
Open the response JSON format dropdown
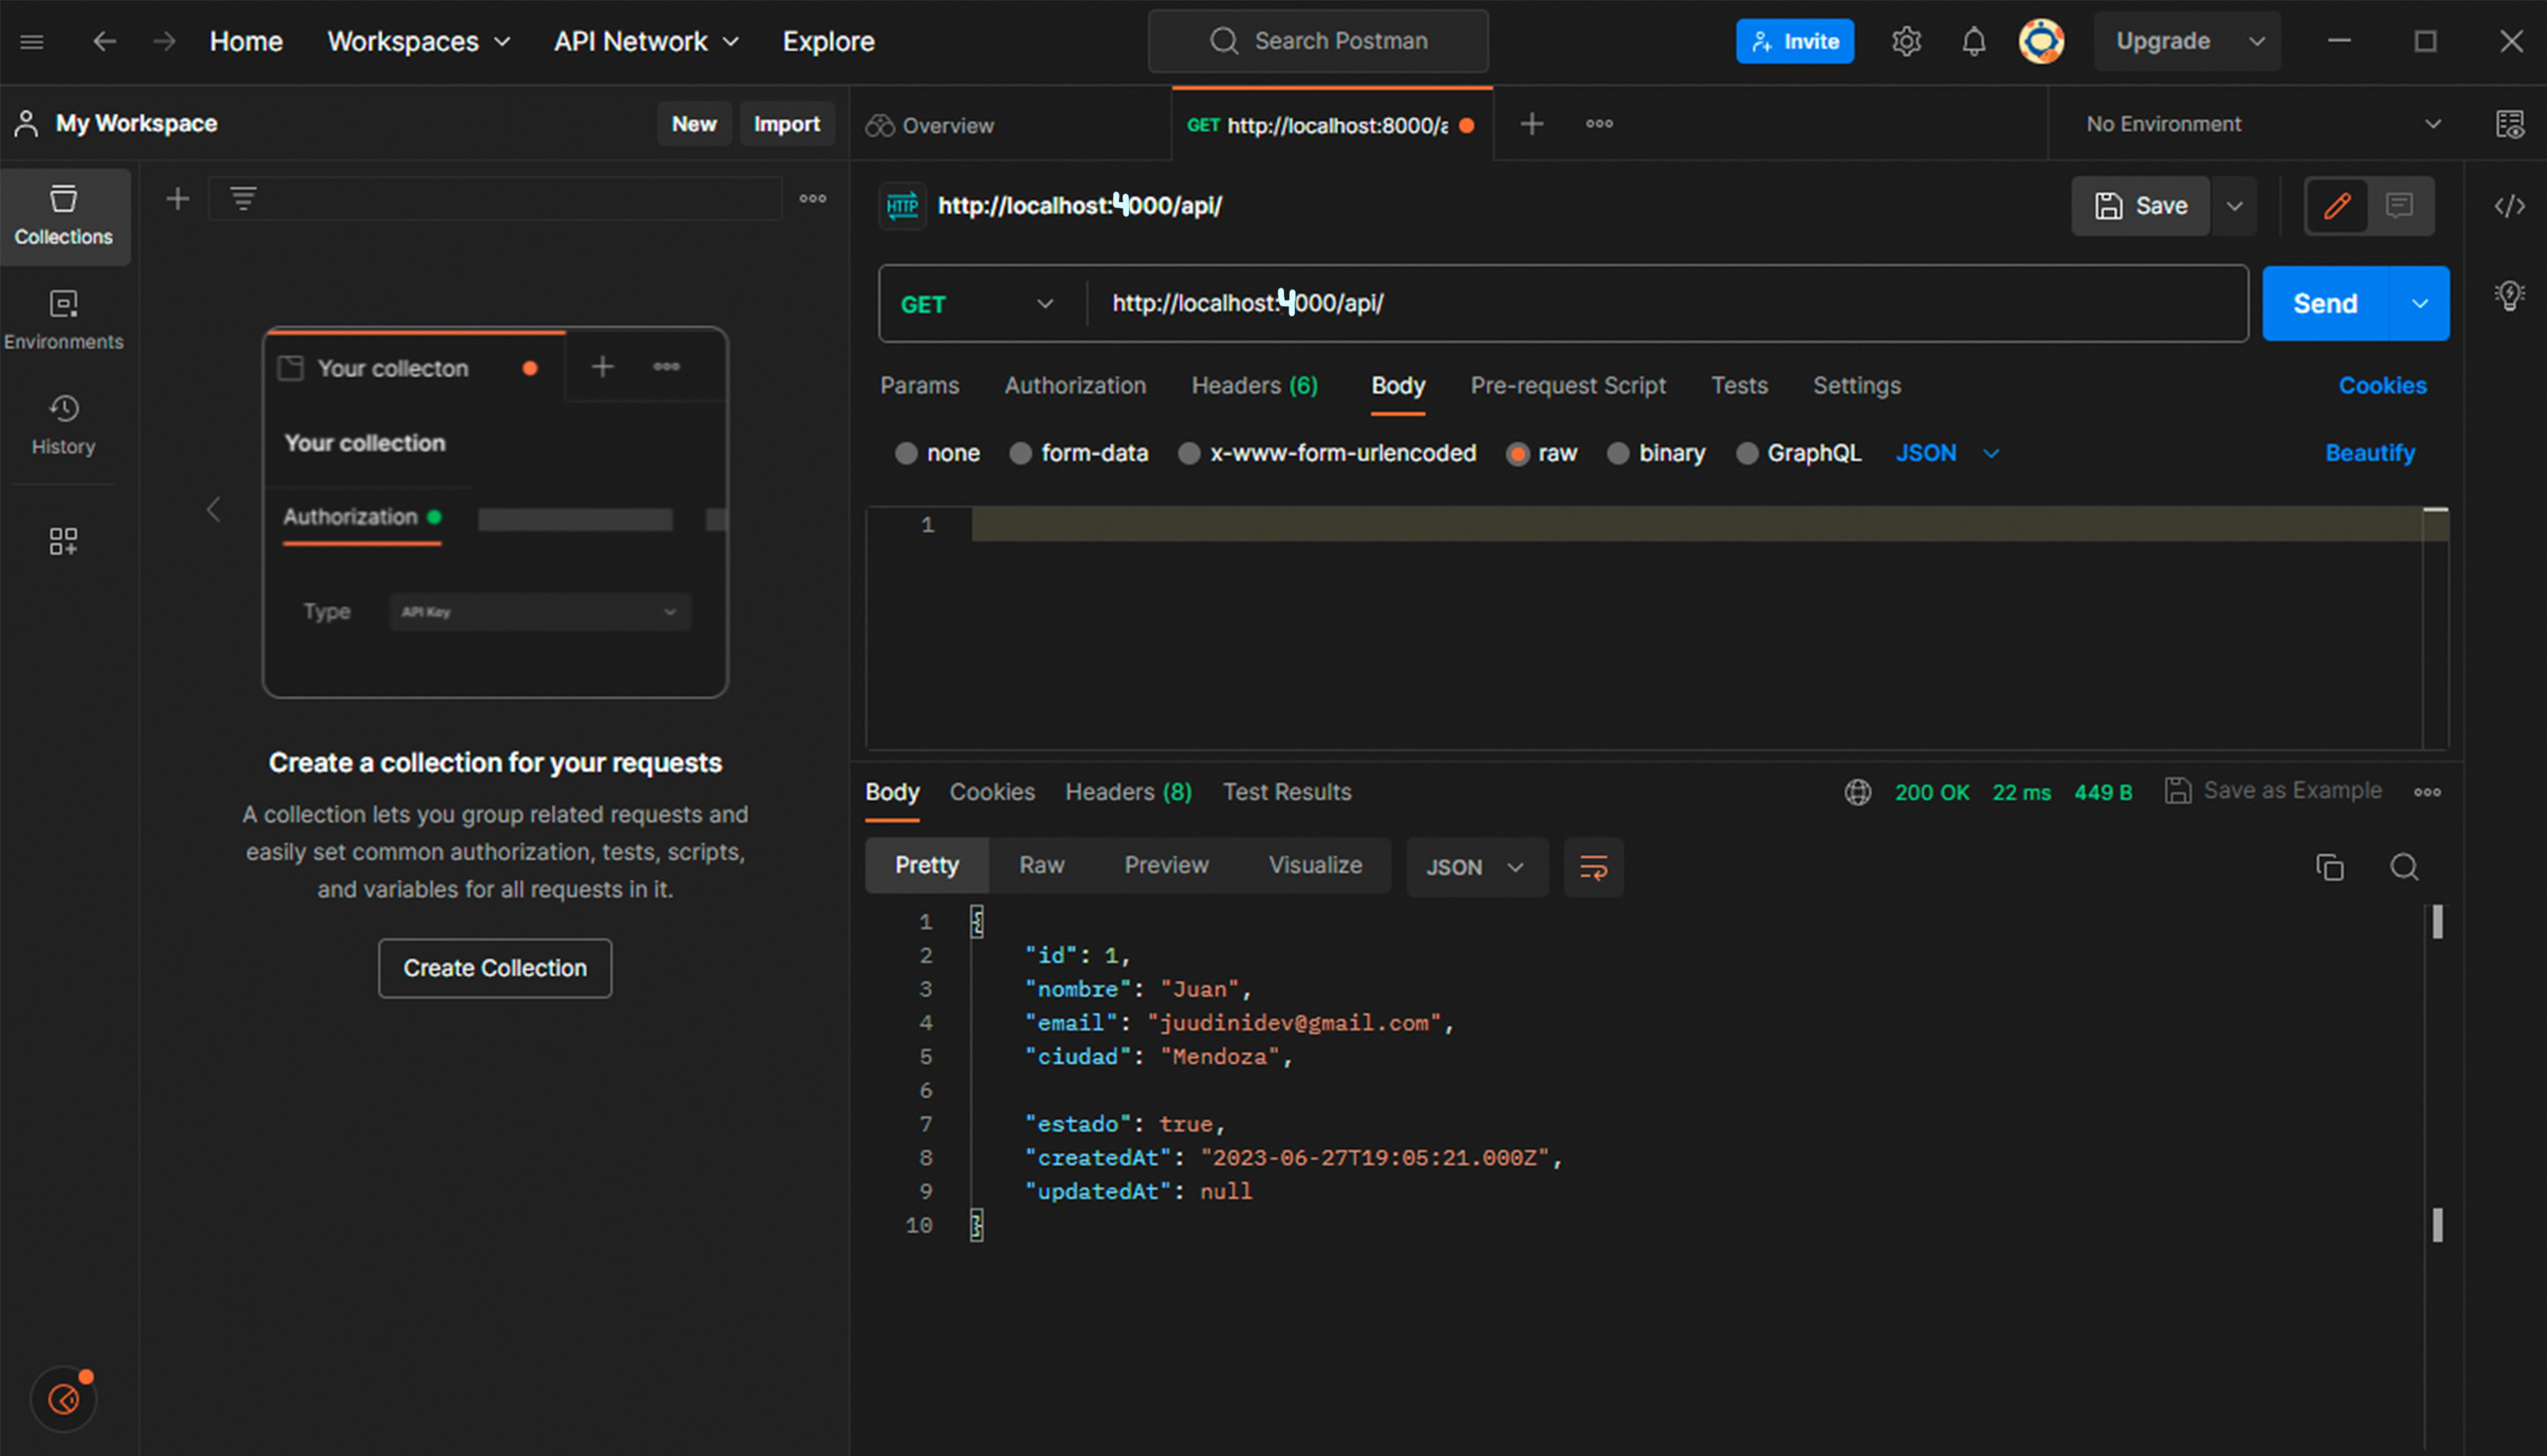(1475, 867)
